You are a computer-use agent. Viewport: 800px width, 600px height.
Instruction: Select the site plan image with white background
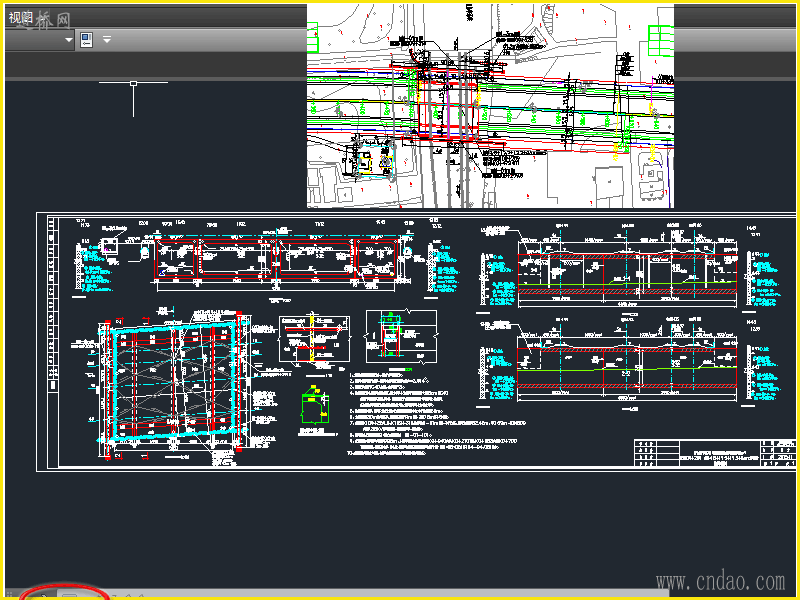490,106
